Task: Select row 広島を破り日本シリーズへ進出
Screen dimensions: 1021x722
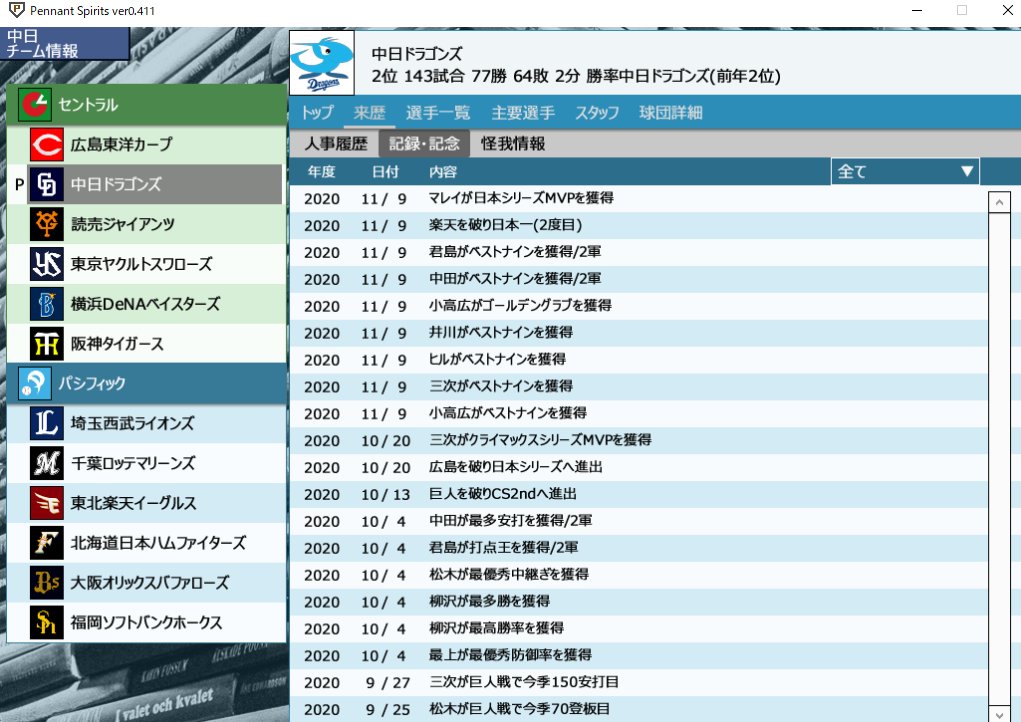Action: pos(638,467)
